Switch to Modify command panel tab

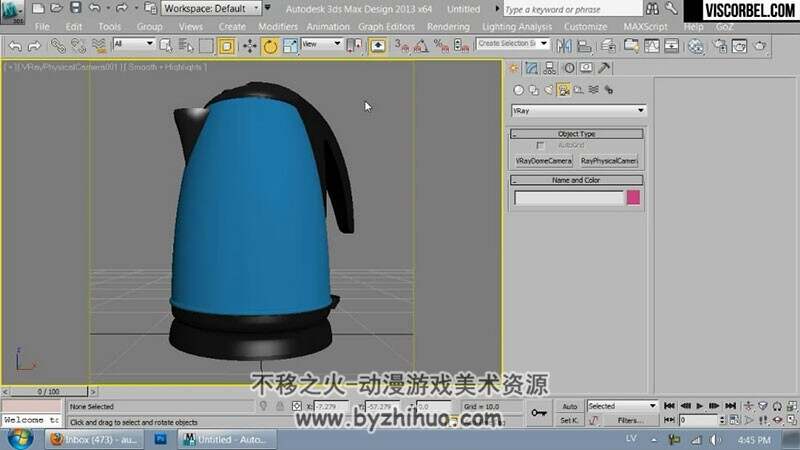click(532, 68)
